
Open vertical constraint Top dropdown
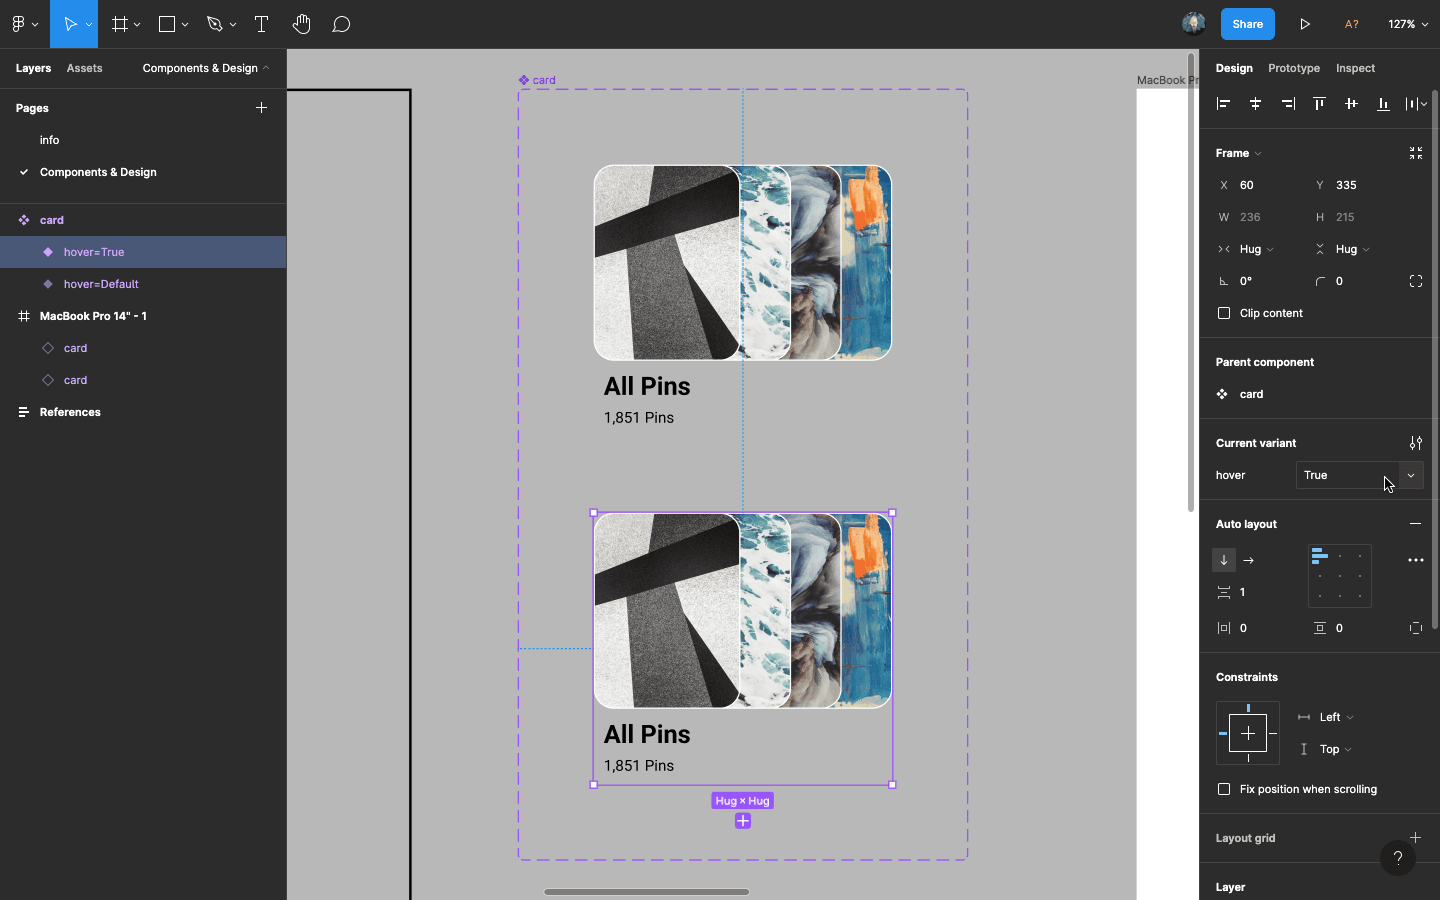[1335, 749]
